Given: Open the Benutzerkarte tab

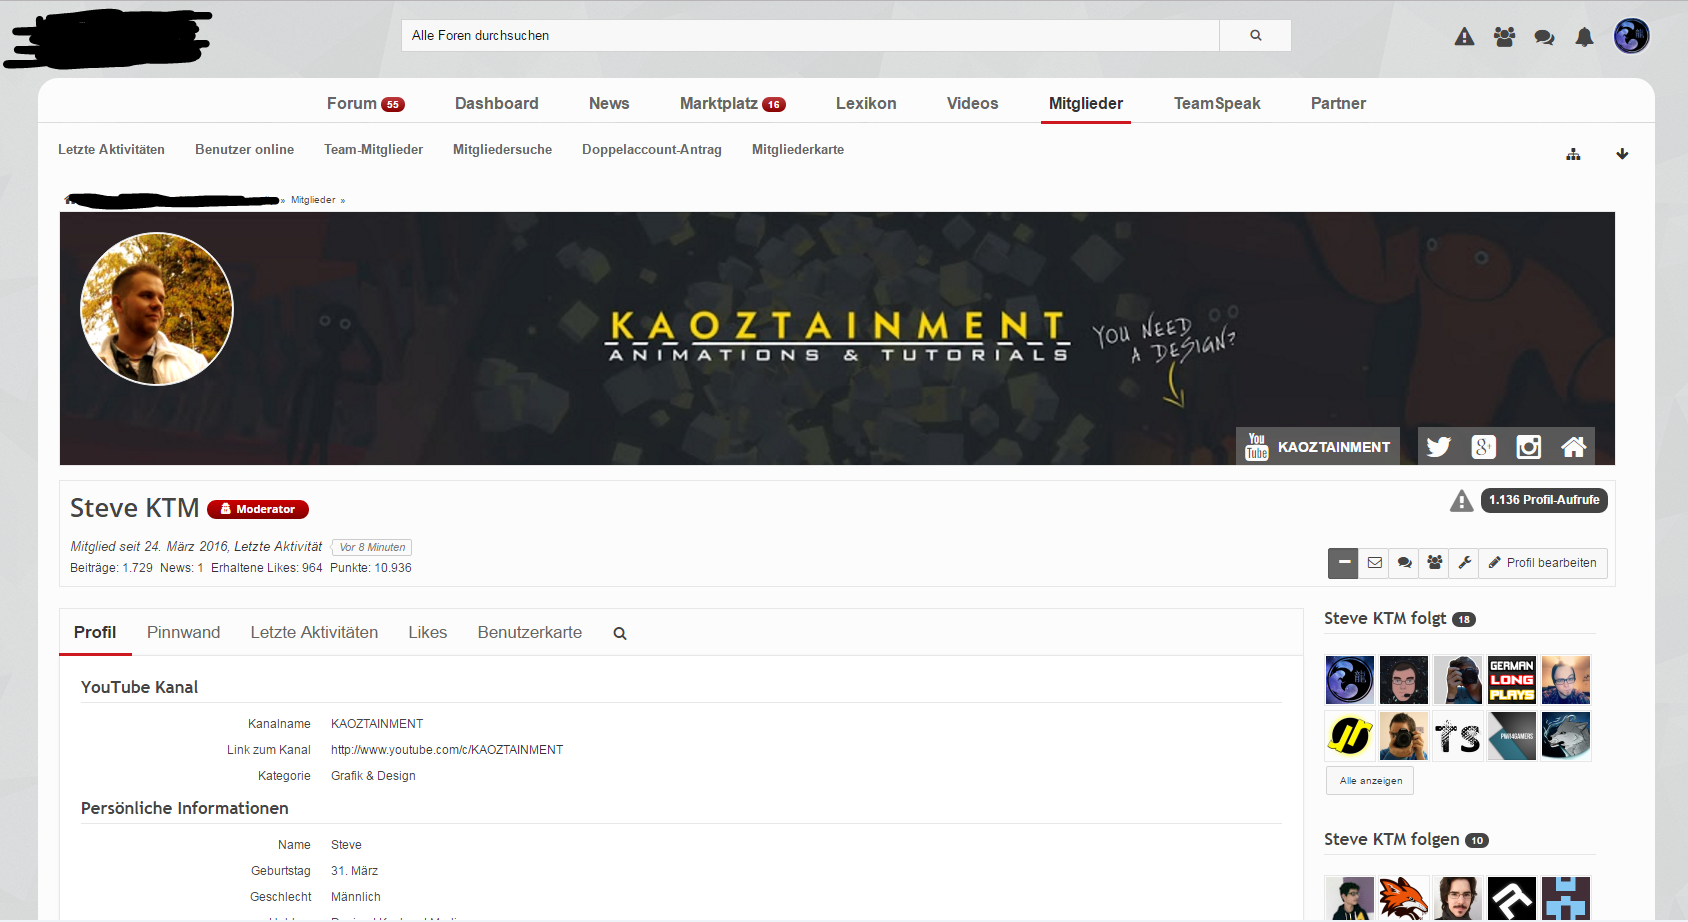Looking at the screenshot, I should [530, 632].
